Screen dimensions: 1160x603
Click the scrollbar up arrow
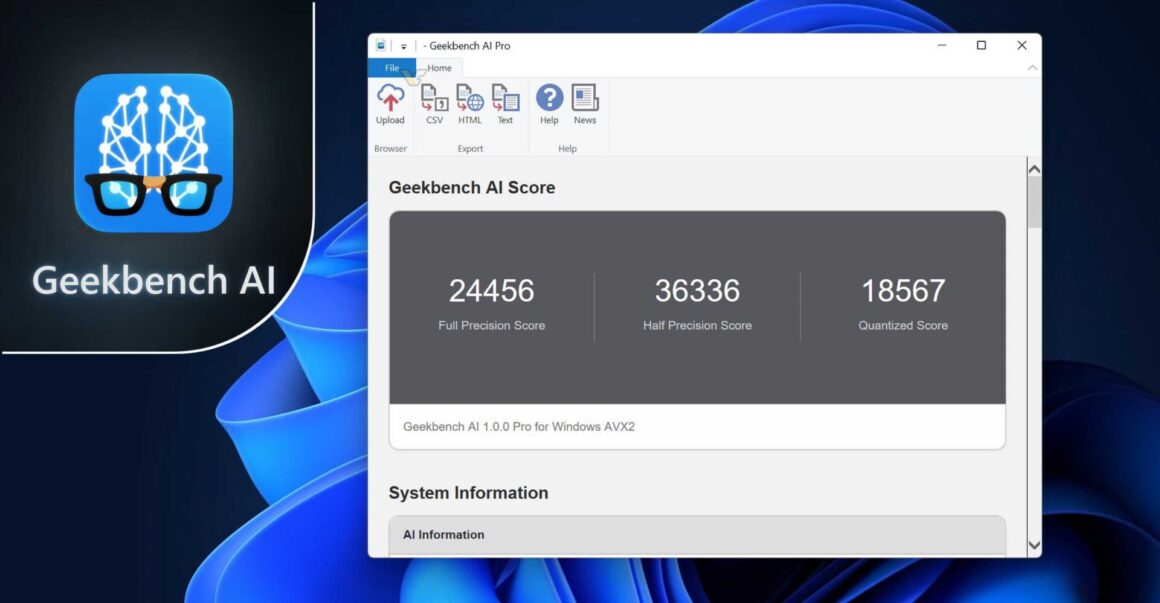1034,169
